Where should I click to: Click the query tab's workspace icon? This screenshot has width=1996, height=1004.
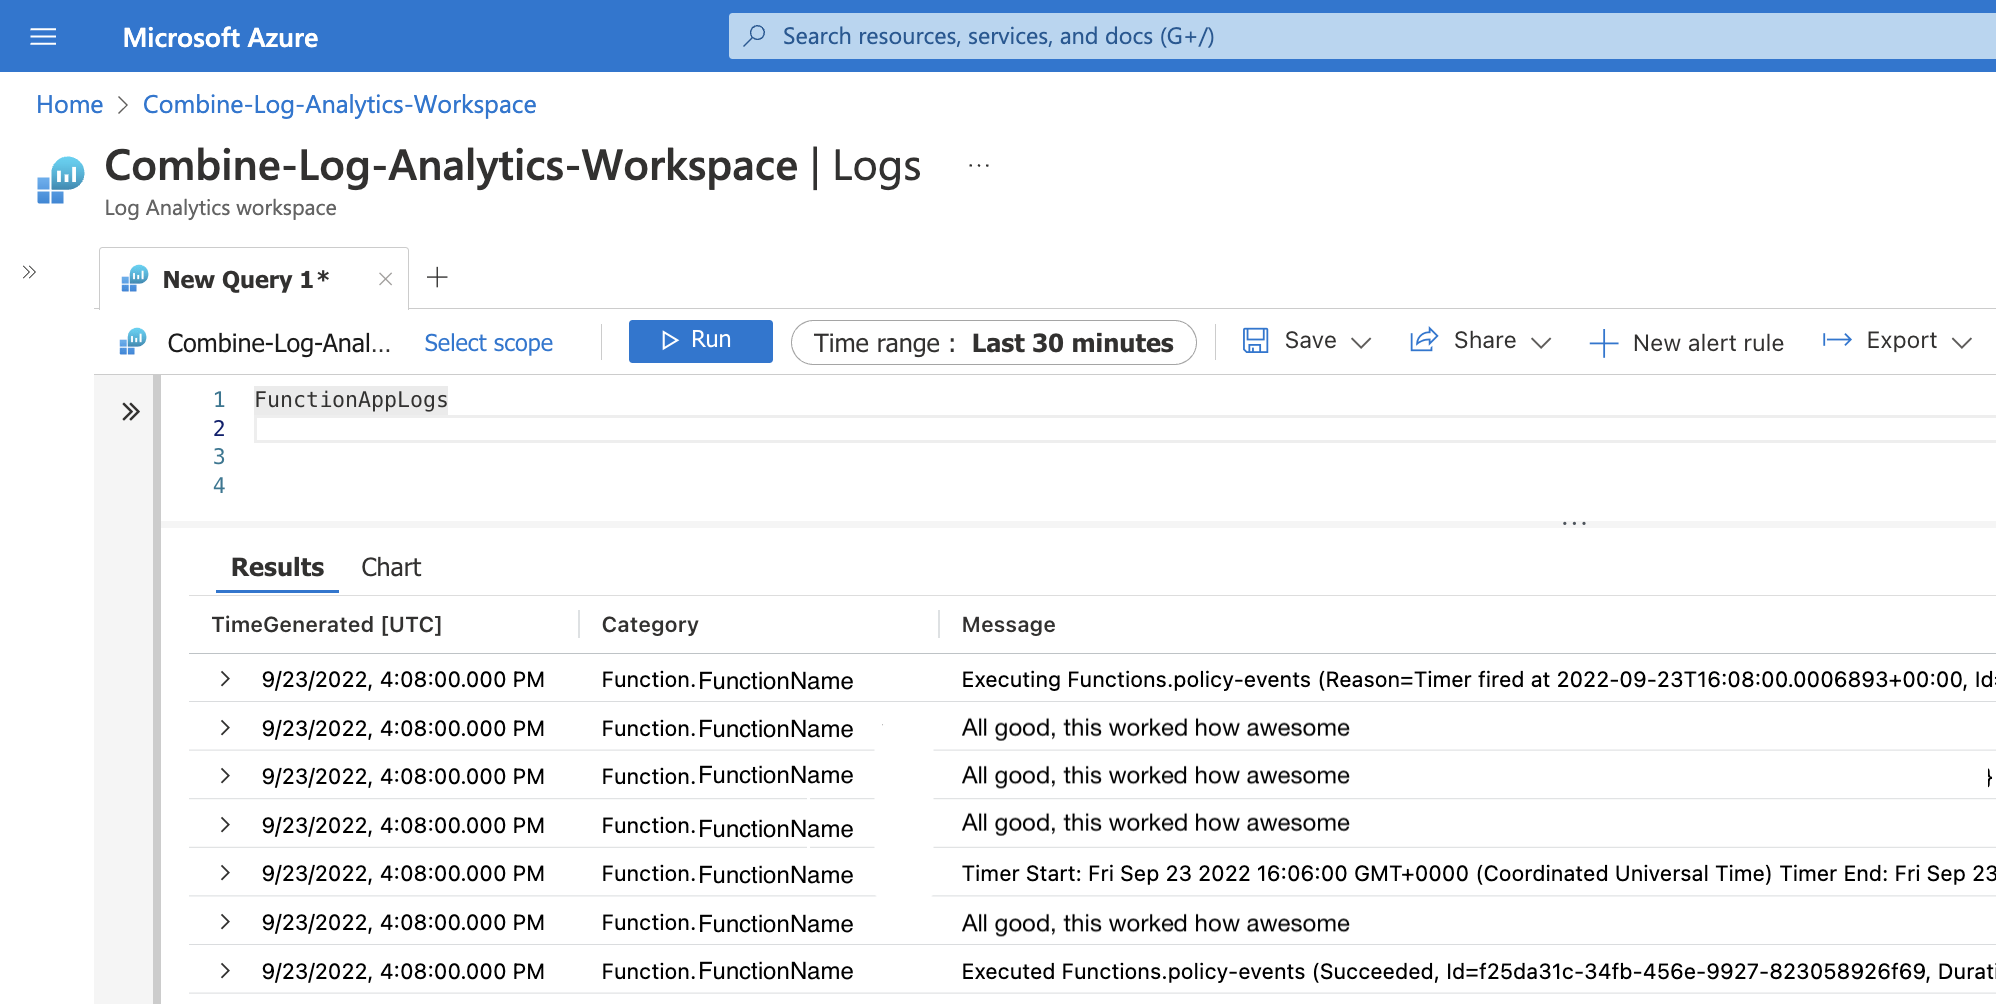135,279
